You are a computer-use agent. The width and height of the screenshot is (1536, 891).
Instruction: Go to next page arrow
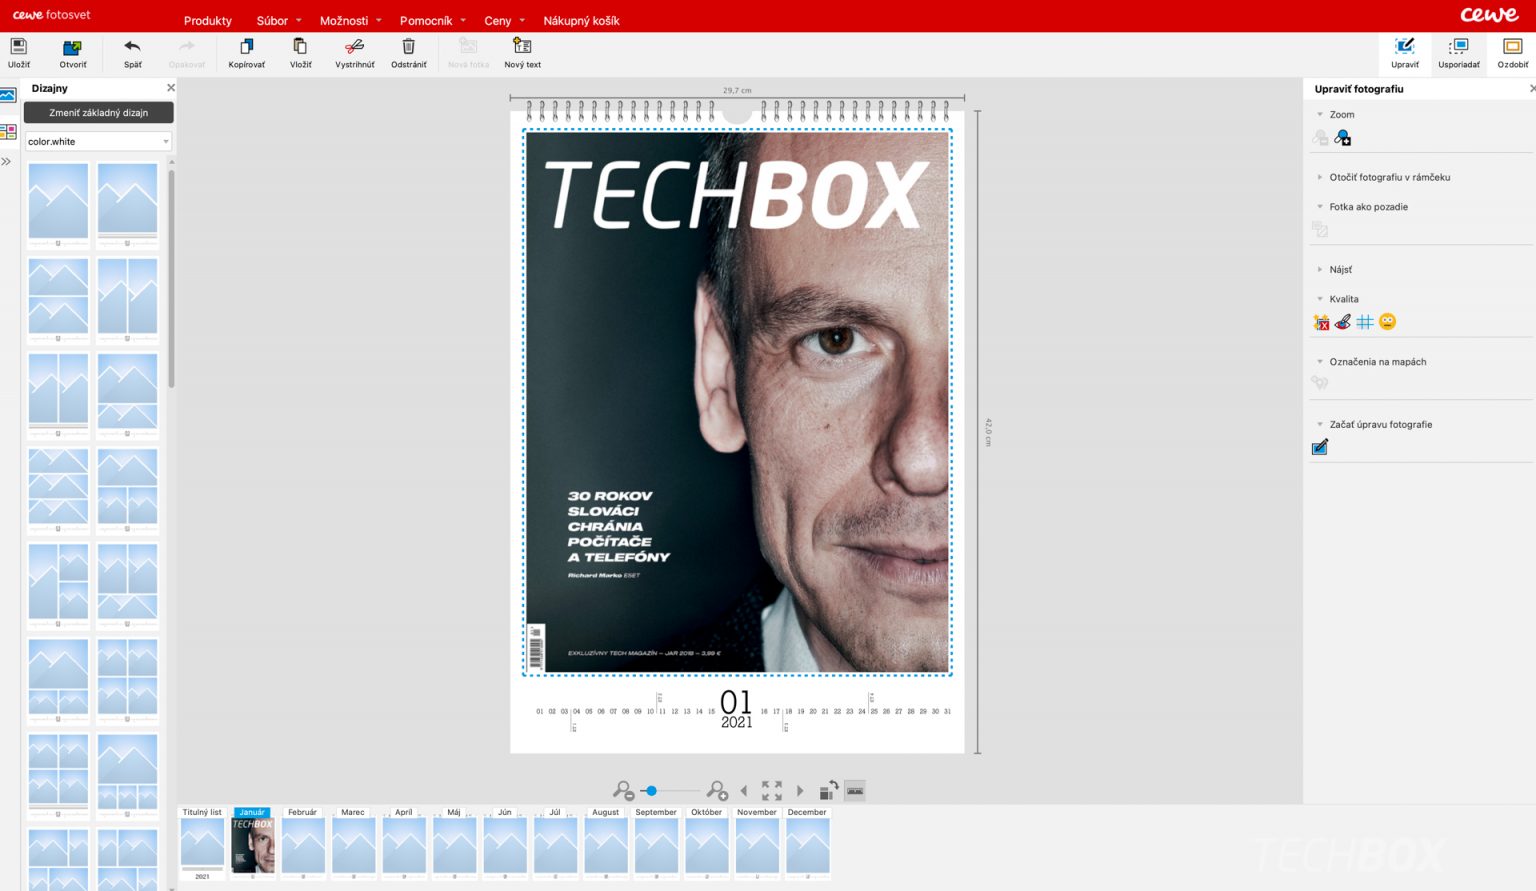(799, 791)
